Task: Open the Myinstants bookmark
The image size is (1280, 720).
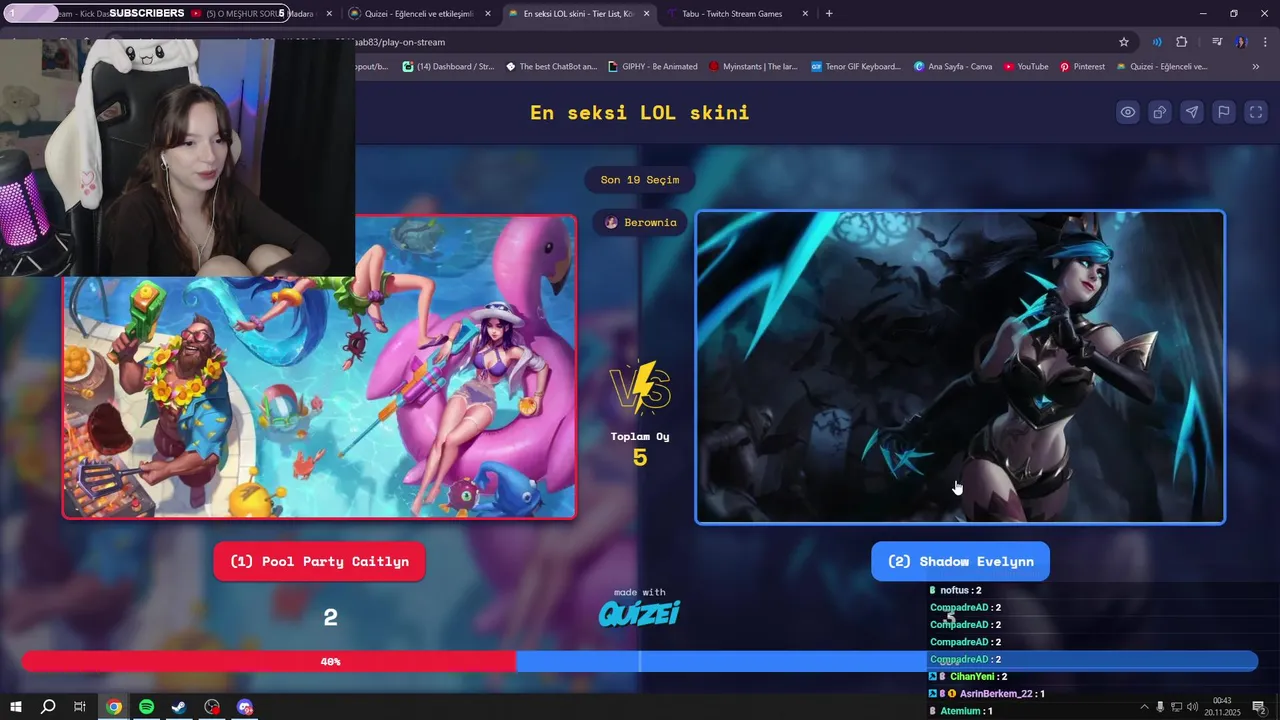Action: pos(753,67)
